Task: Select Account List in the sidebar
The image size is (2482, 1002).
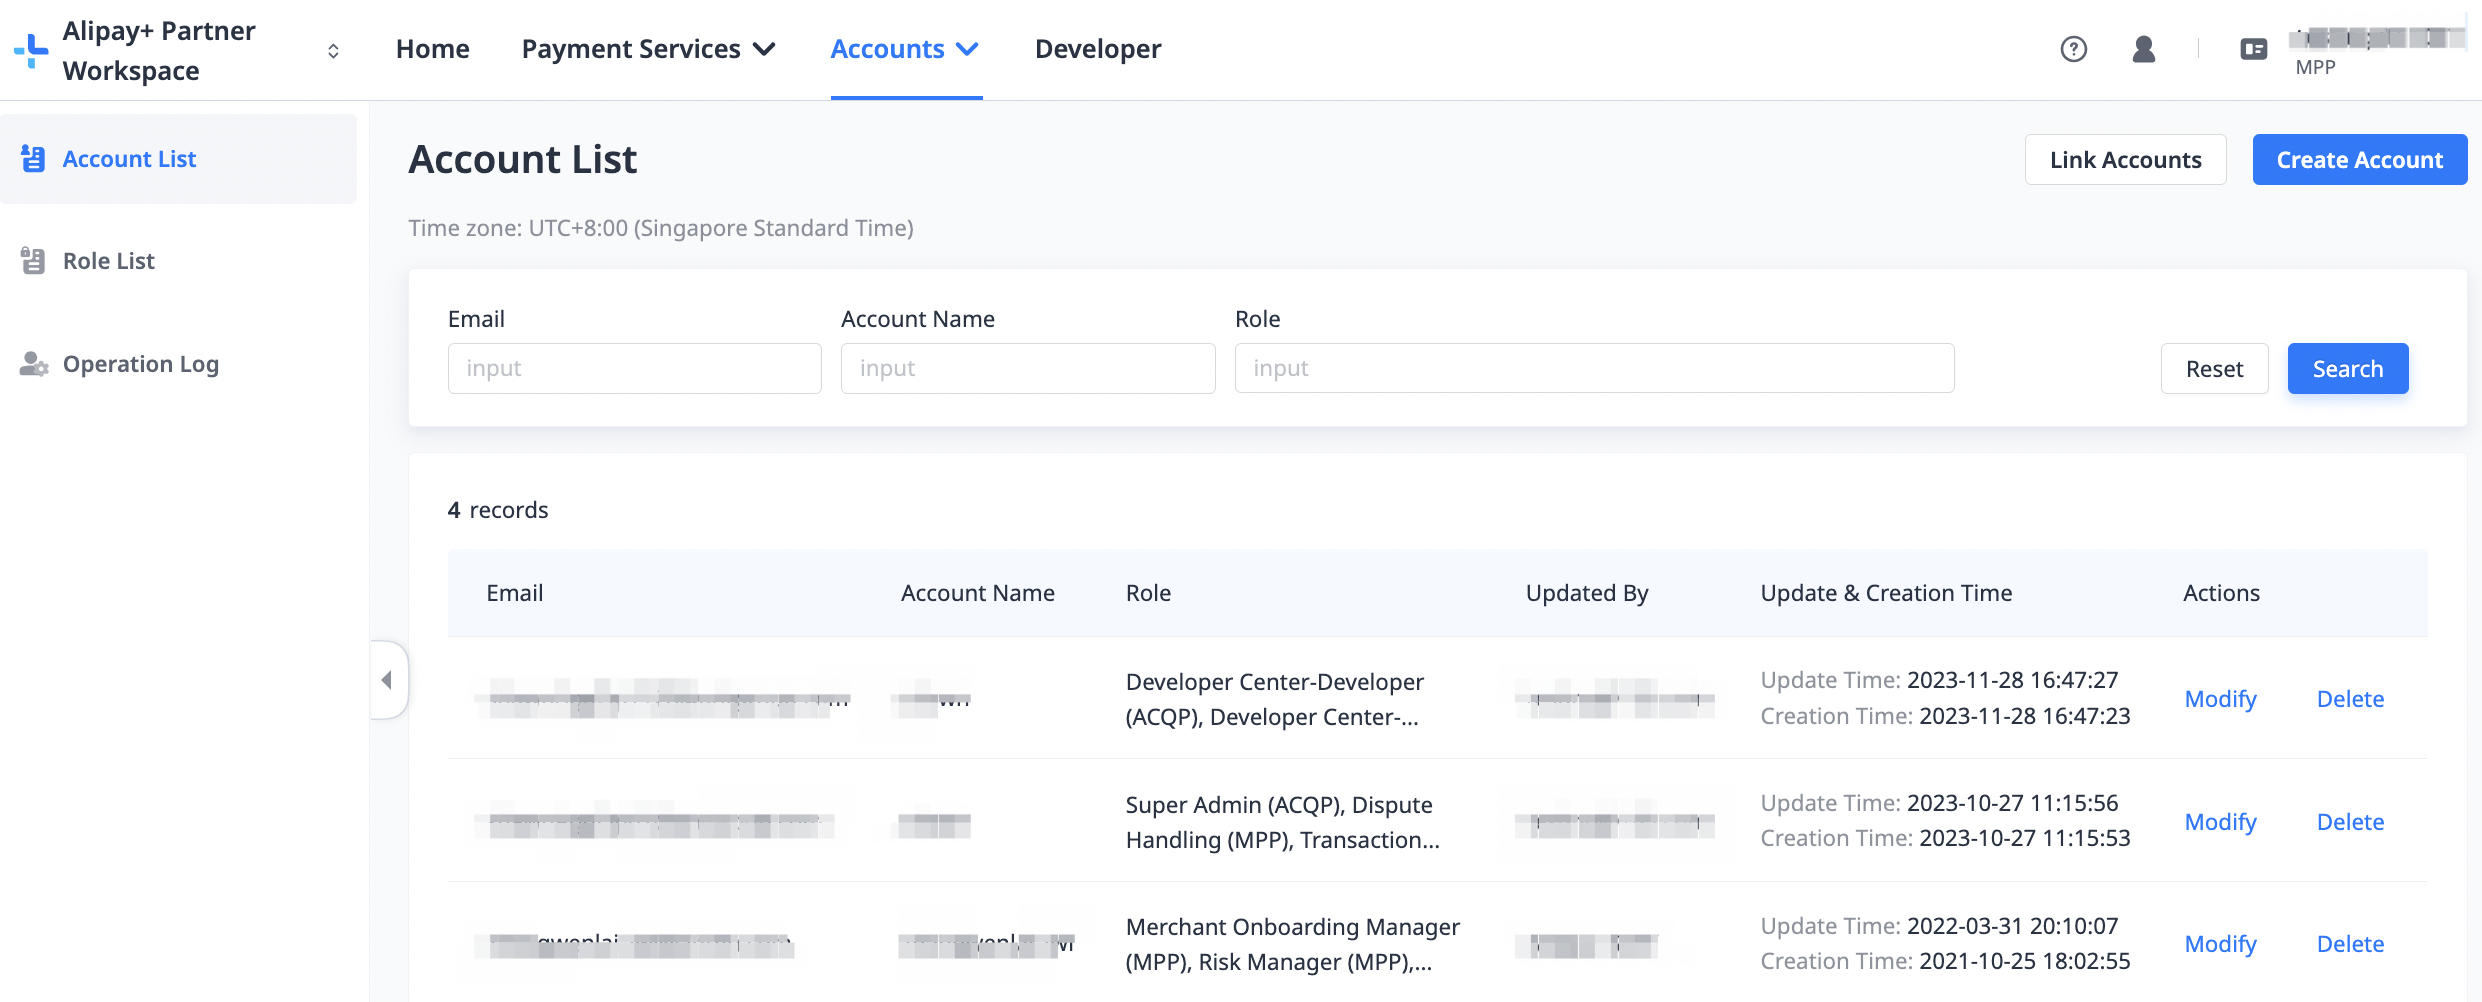Action: [x=128, y=158]
